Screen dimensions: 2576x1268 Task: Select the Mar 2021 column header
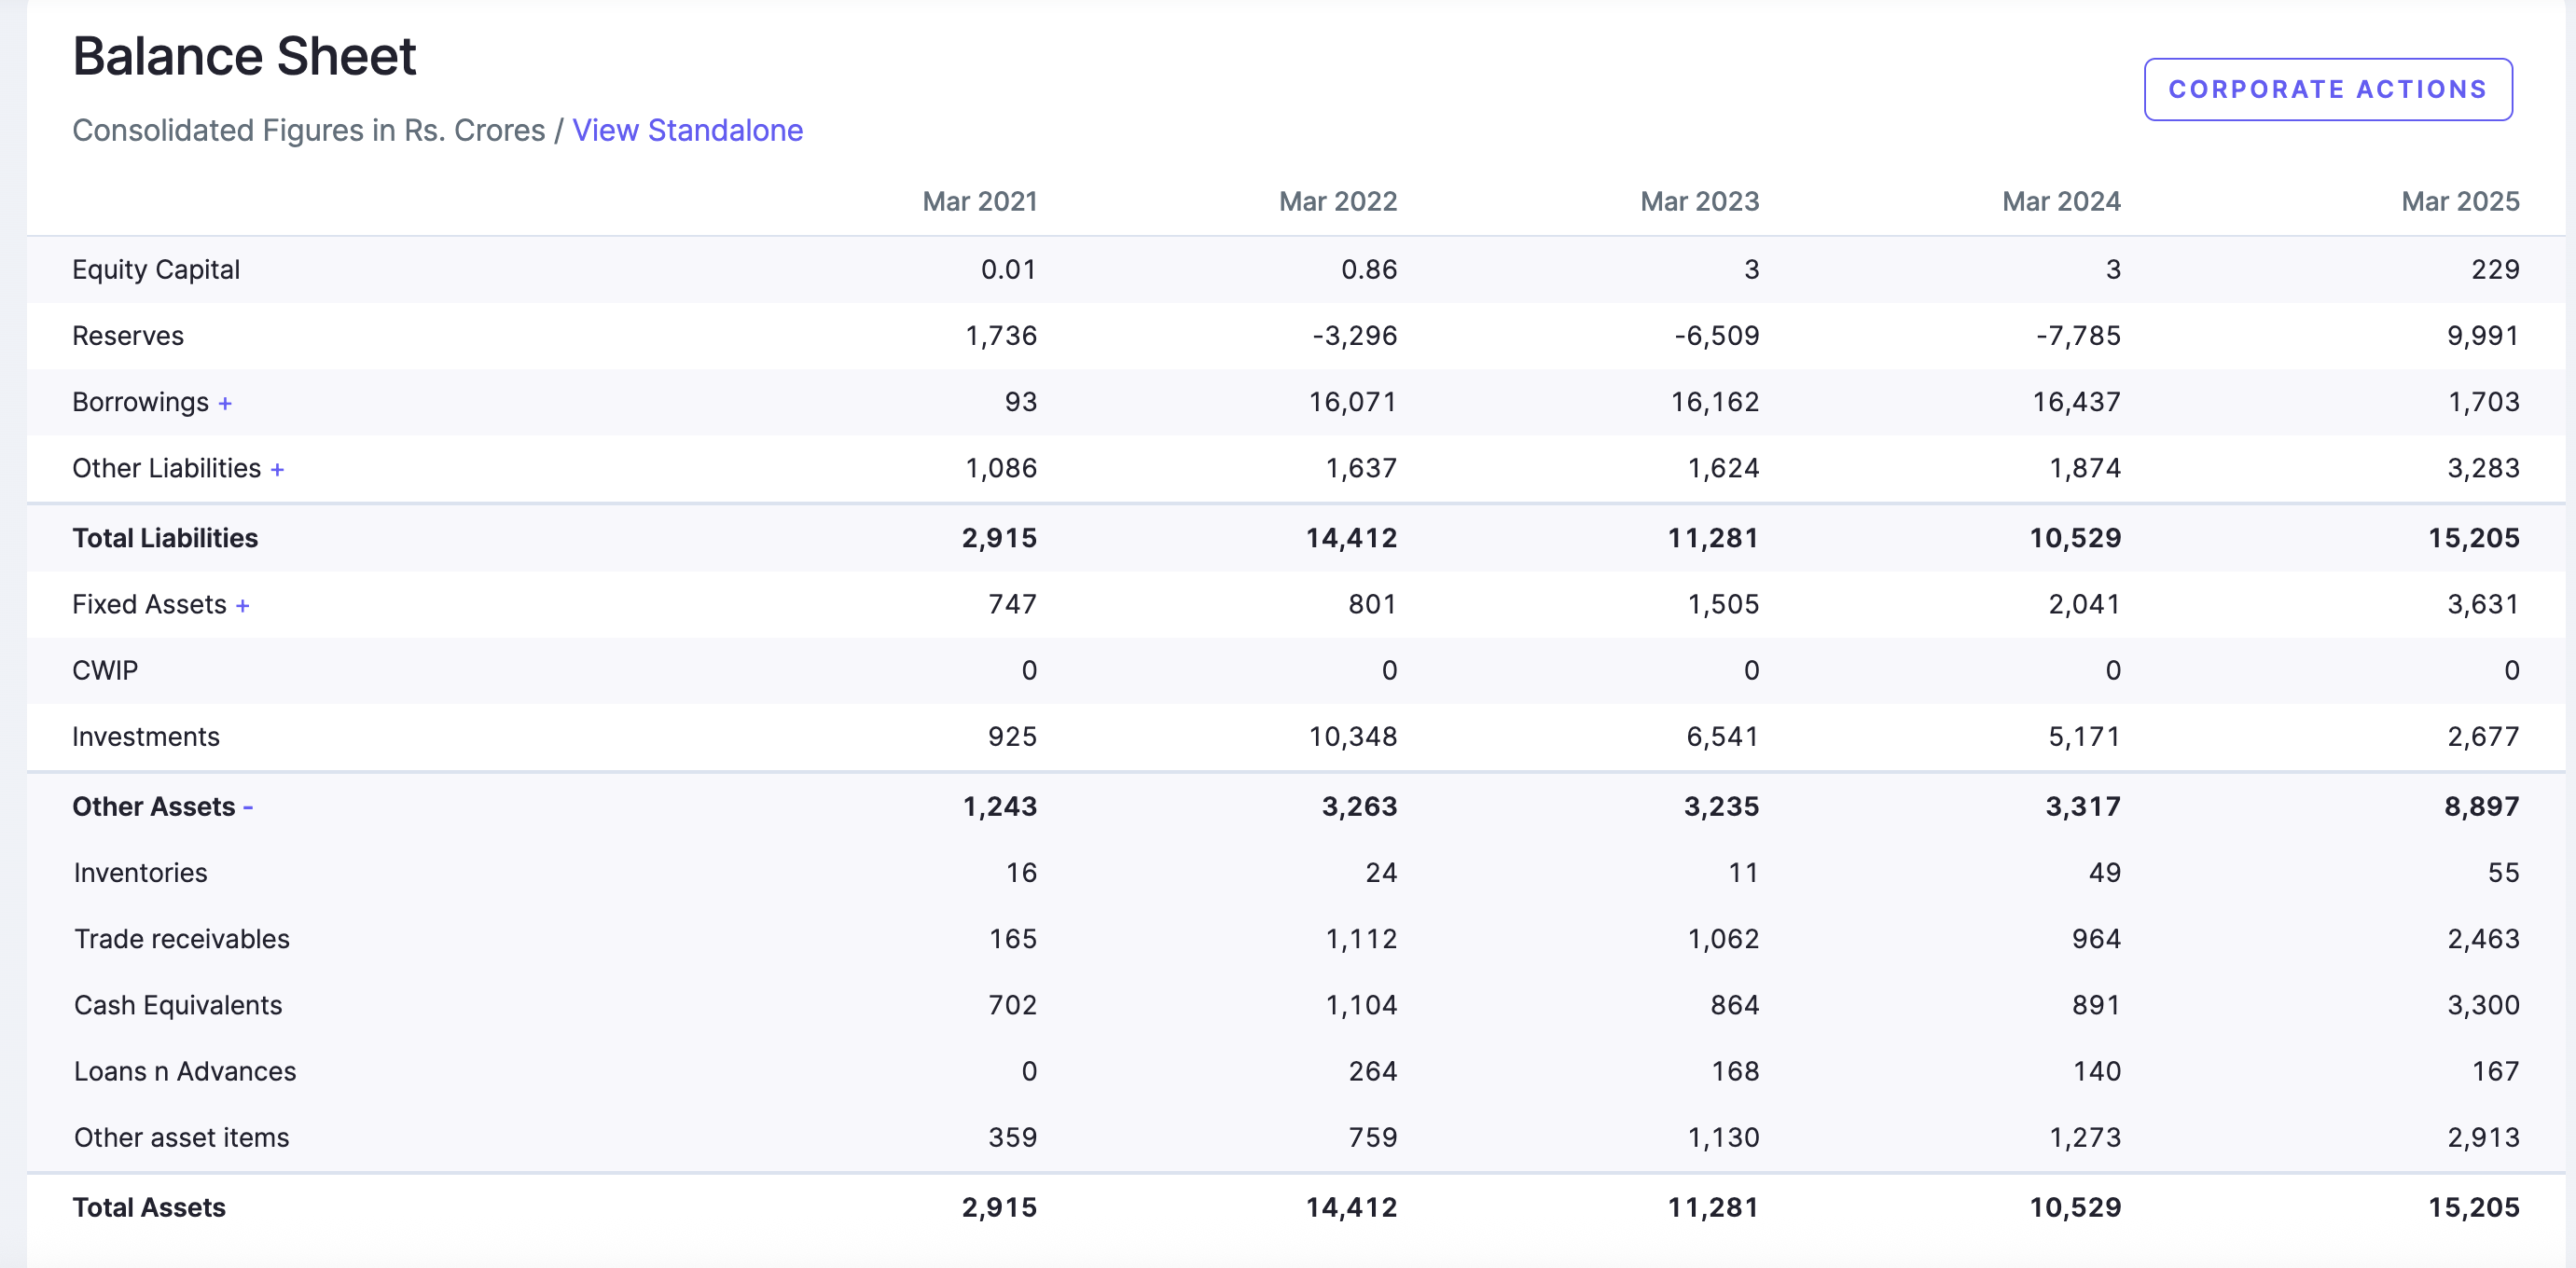979,201
